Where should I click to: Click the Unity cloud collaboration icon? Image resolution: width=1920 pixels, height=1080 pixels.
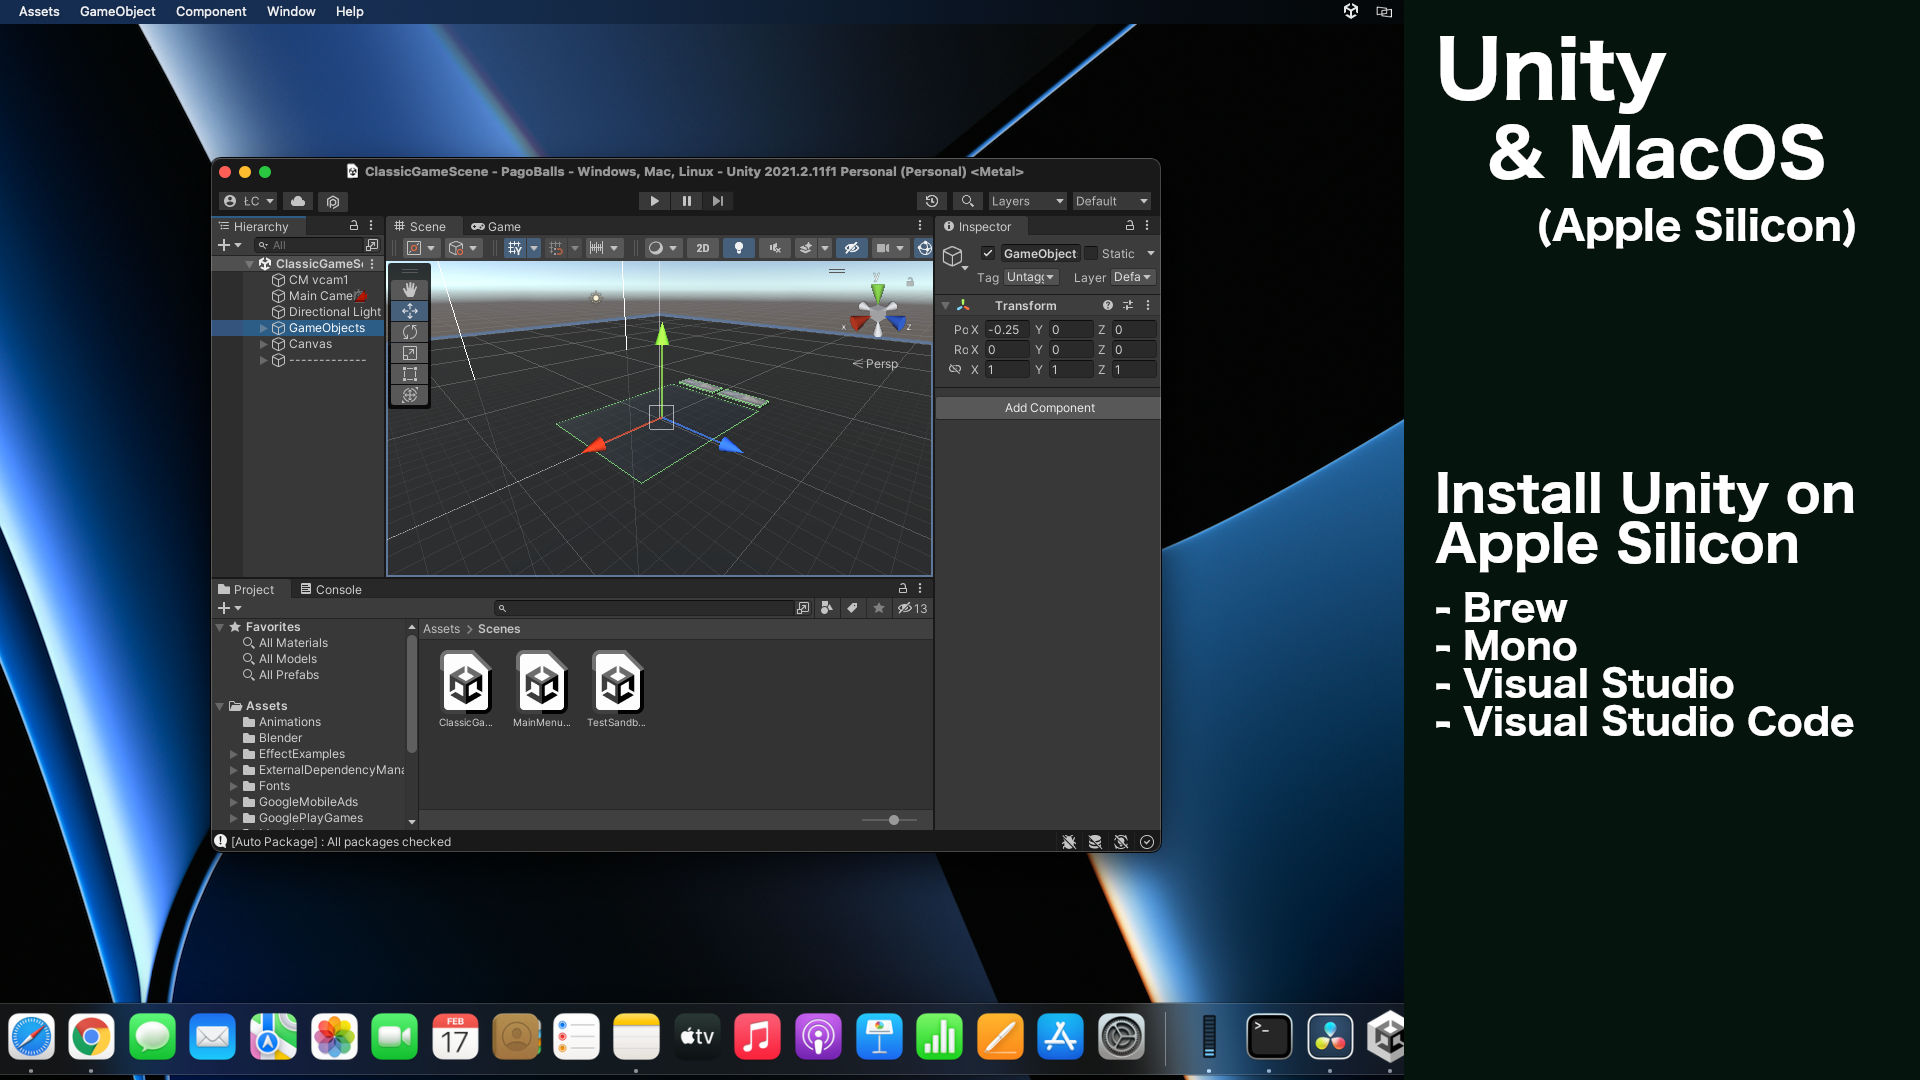[x=298, y=201]
